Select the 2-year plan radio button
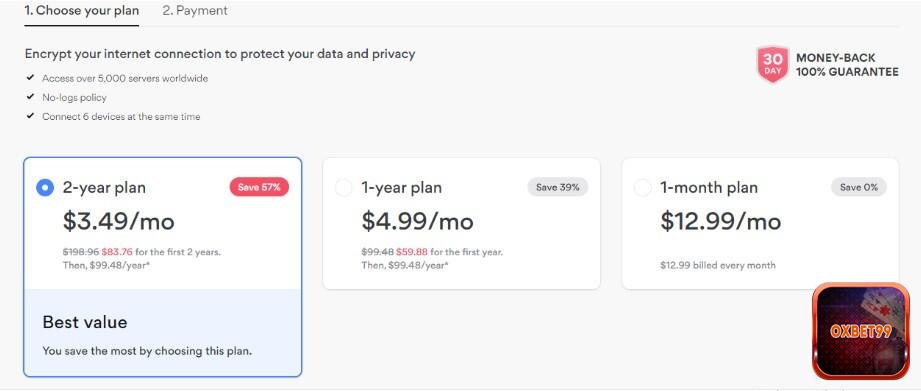The width and height of the screenshot is (921, 391). pos(45,188)
